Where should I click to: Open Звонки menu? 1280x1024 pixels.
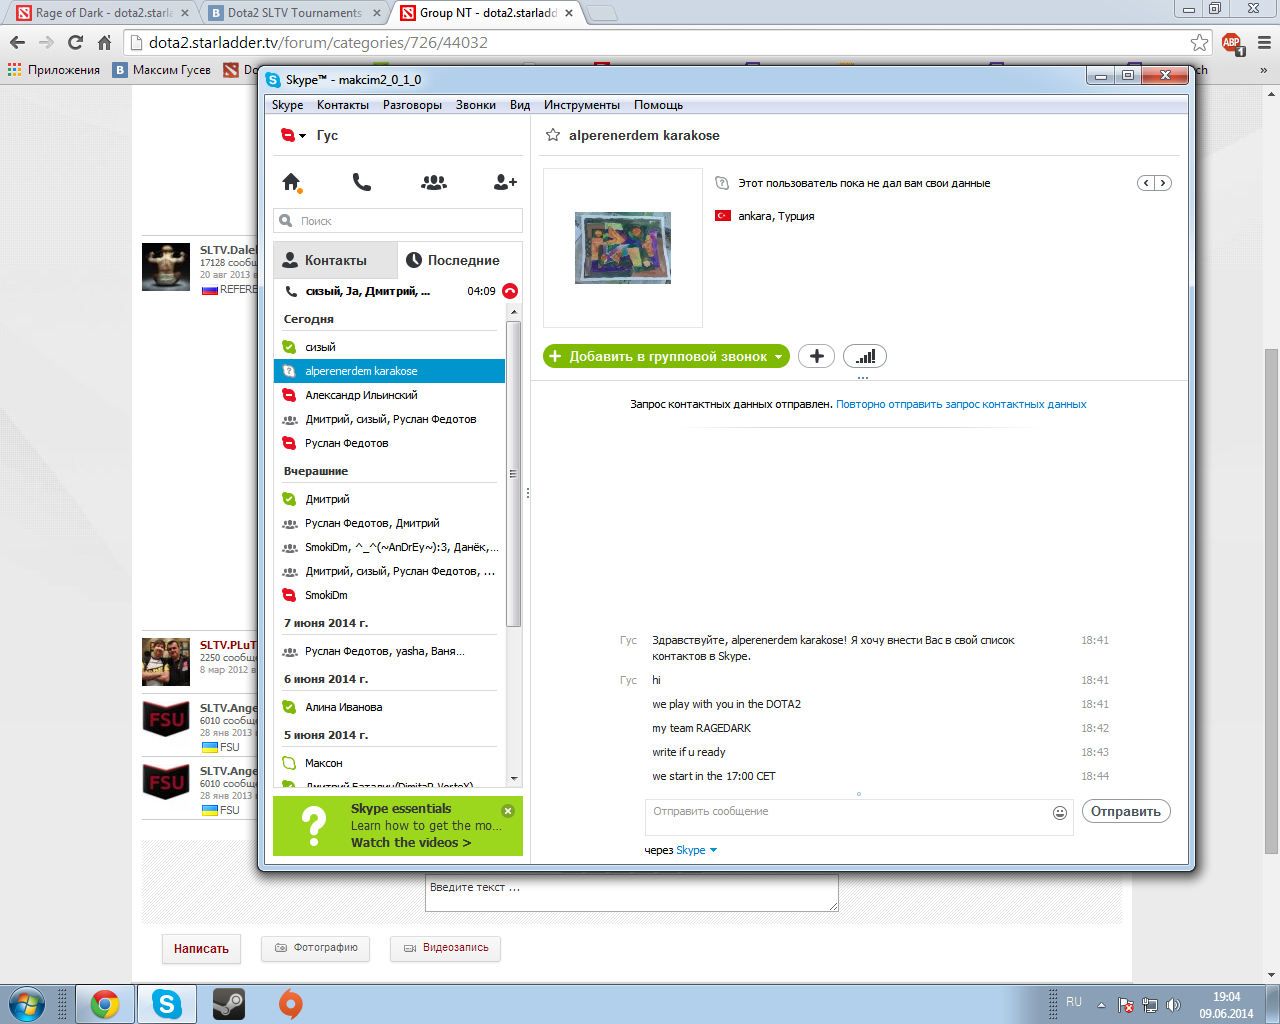coord(476,105)
